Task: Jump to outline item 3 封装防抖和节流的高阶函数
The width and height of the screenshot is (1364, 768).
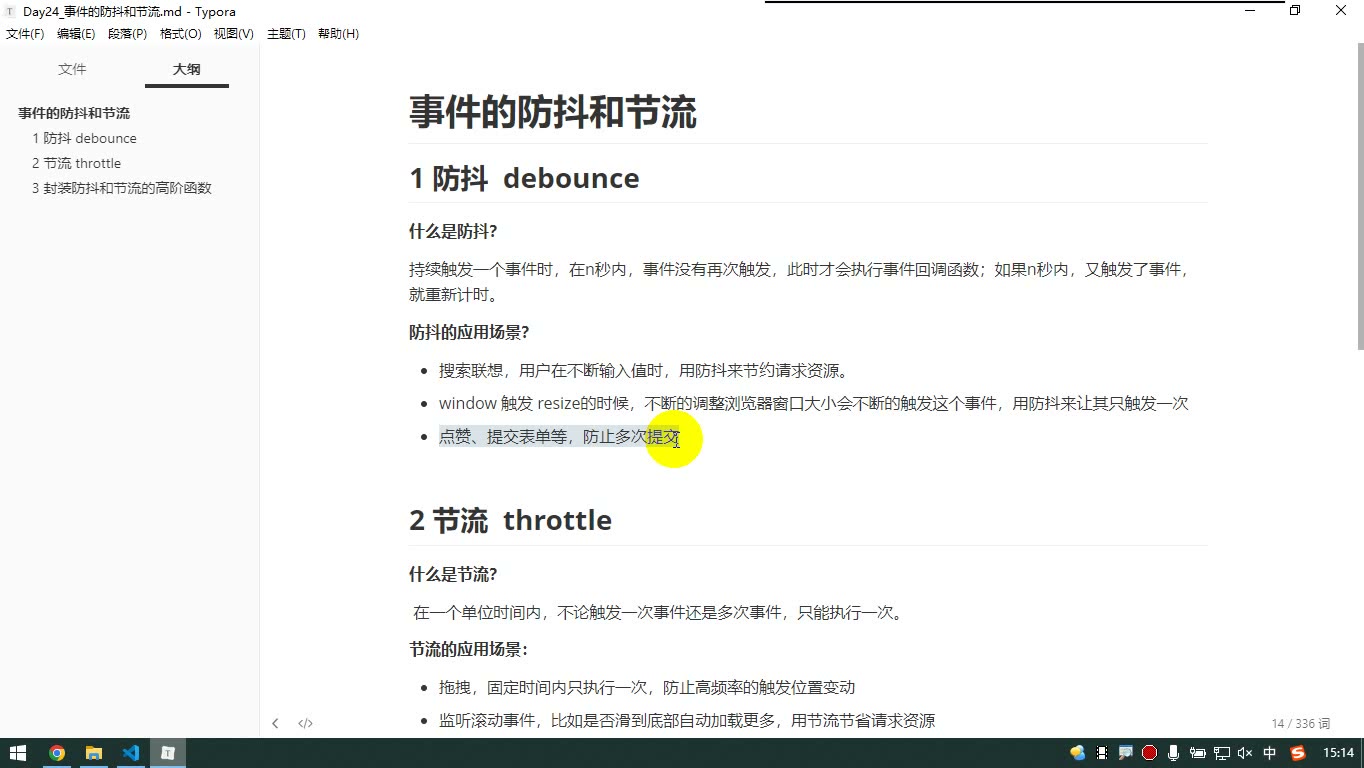Action: click(122, 188)
